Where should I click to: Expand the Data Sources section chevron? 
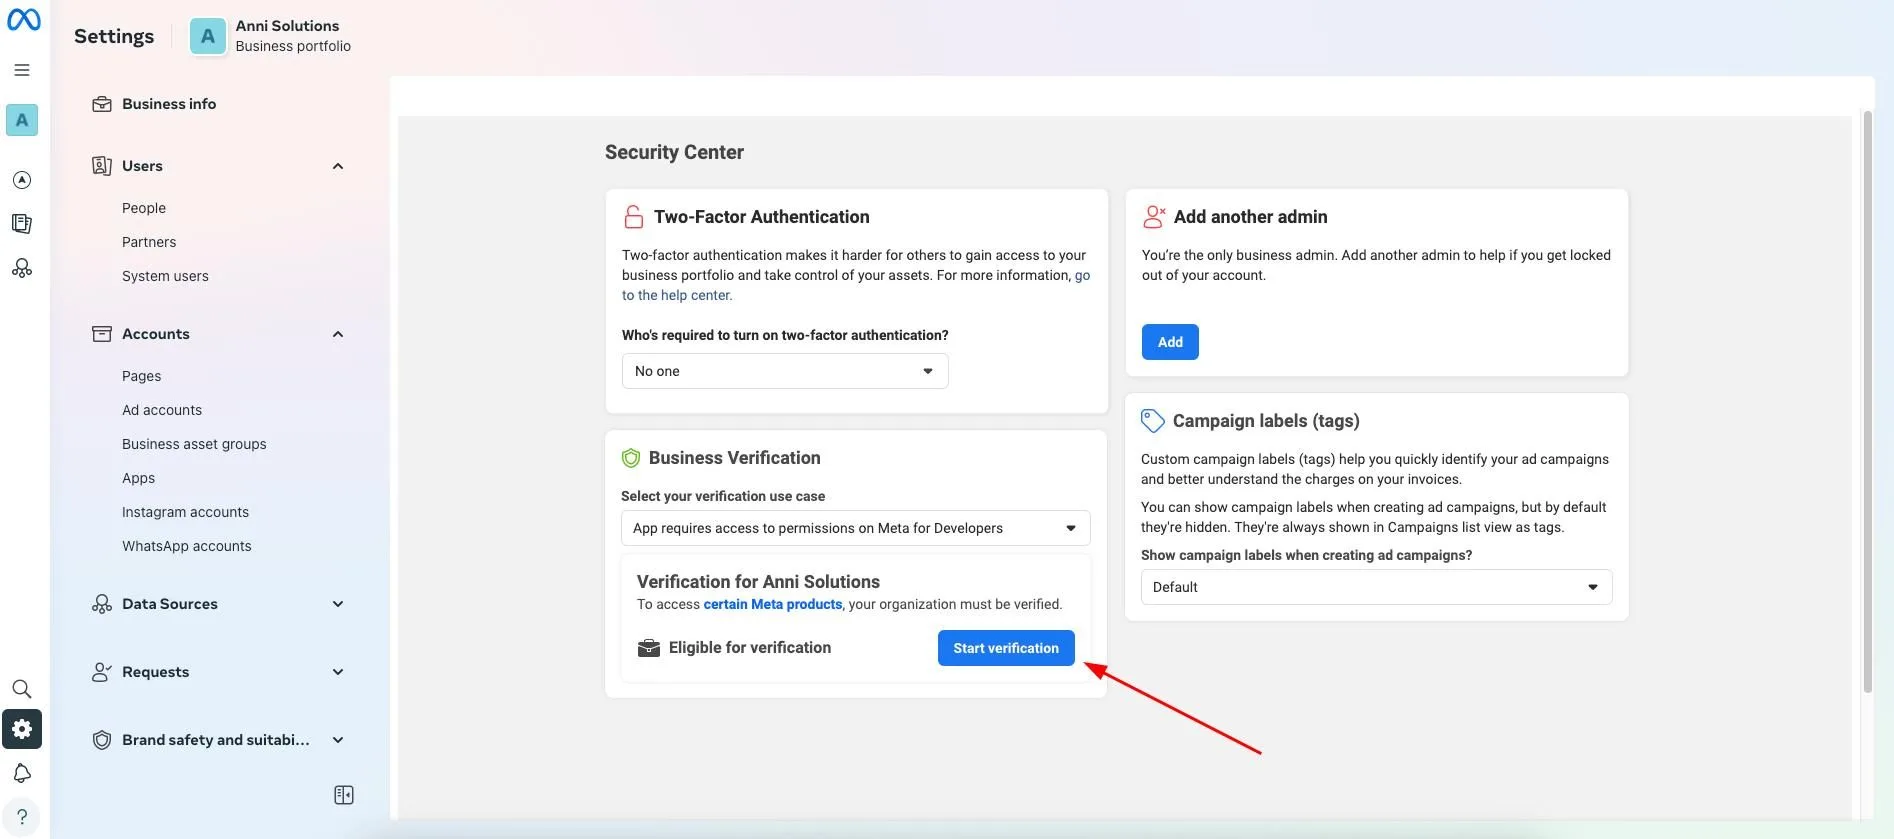(338, 604)
